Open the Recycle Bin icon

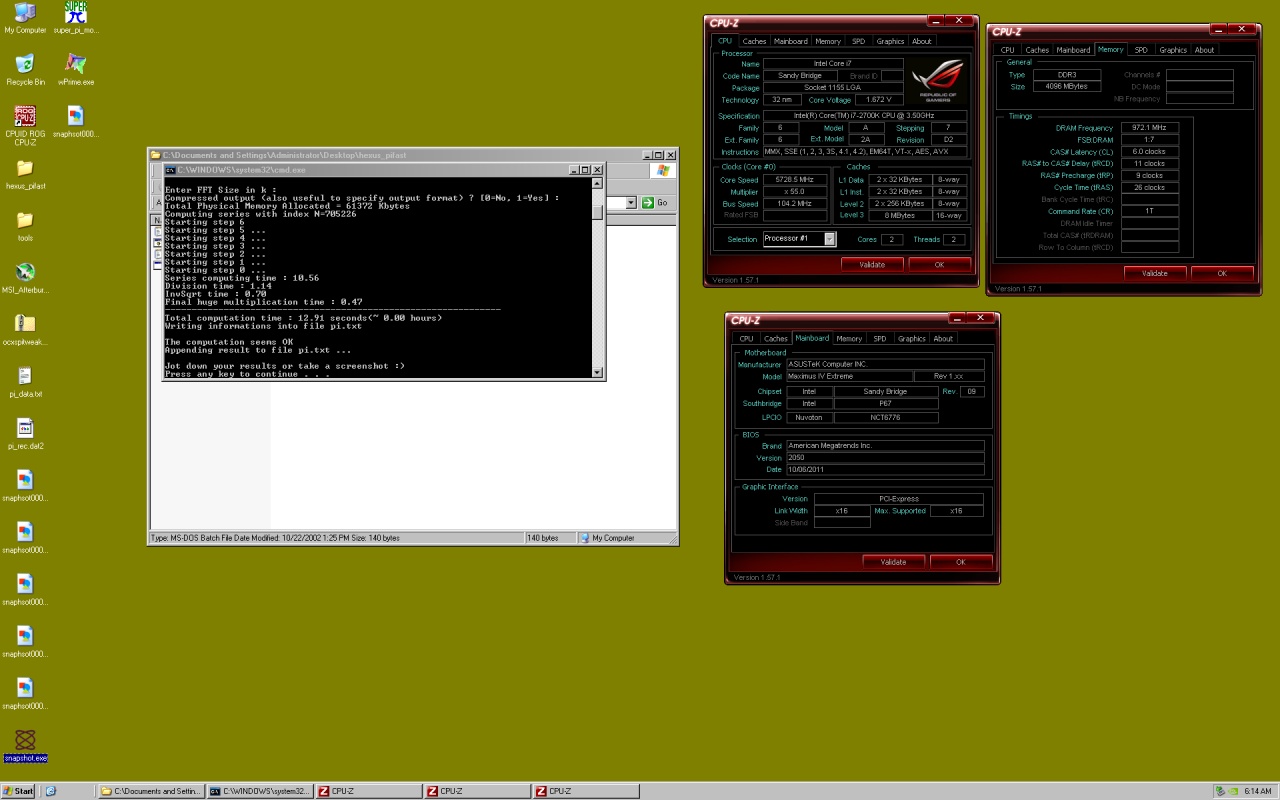click(x=25, y=65)
